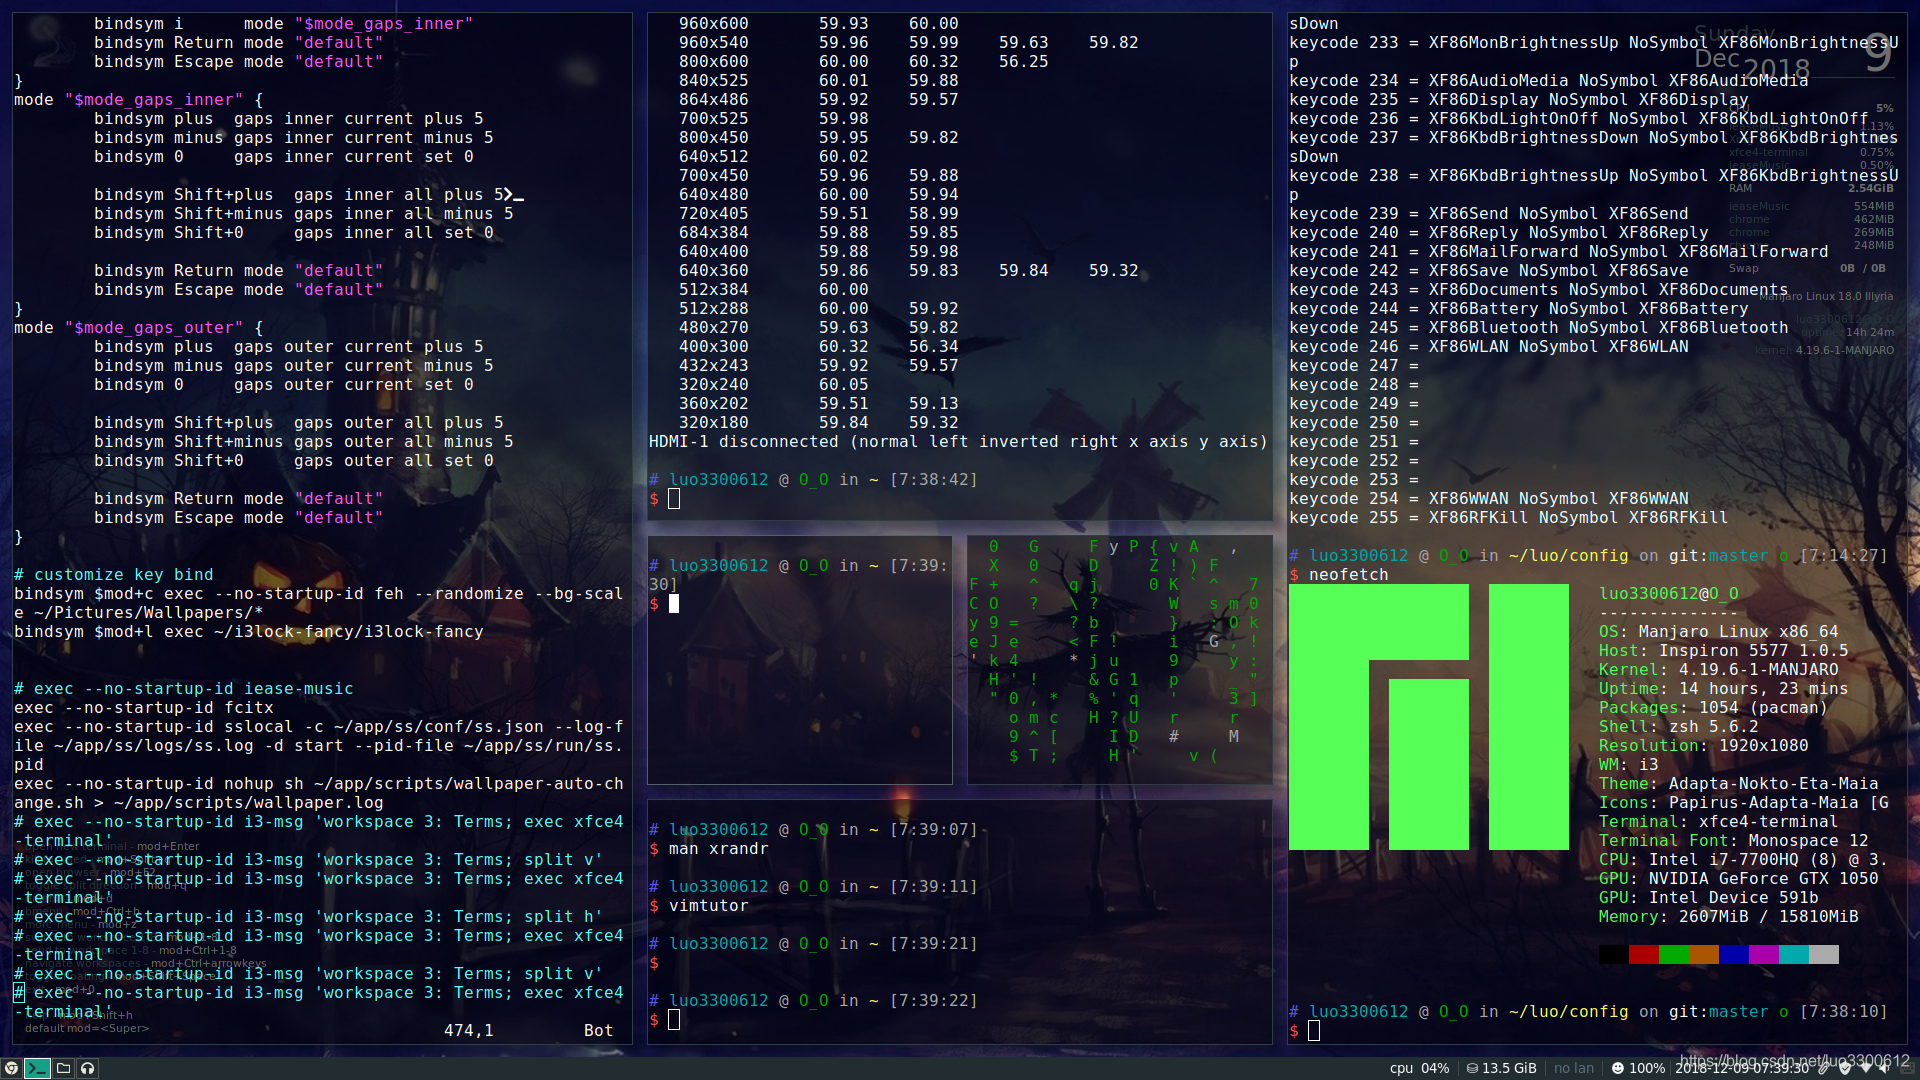The height and width of the screenshot is (1080, 1920).
Task: Open the keyboard tray icon
Action: coord(1905,1068)
